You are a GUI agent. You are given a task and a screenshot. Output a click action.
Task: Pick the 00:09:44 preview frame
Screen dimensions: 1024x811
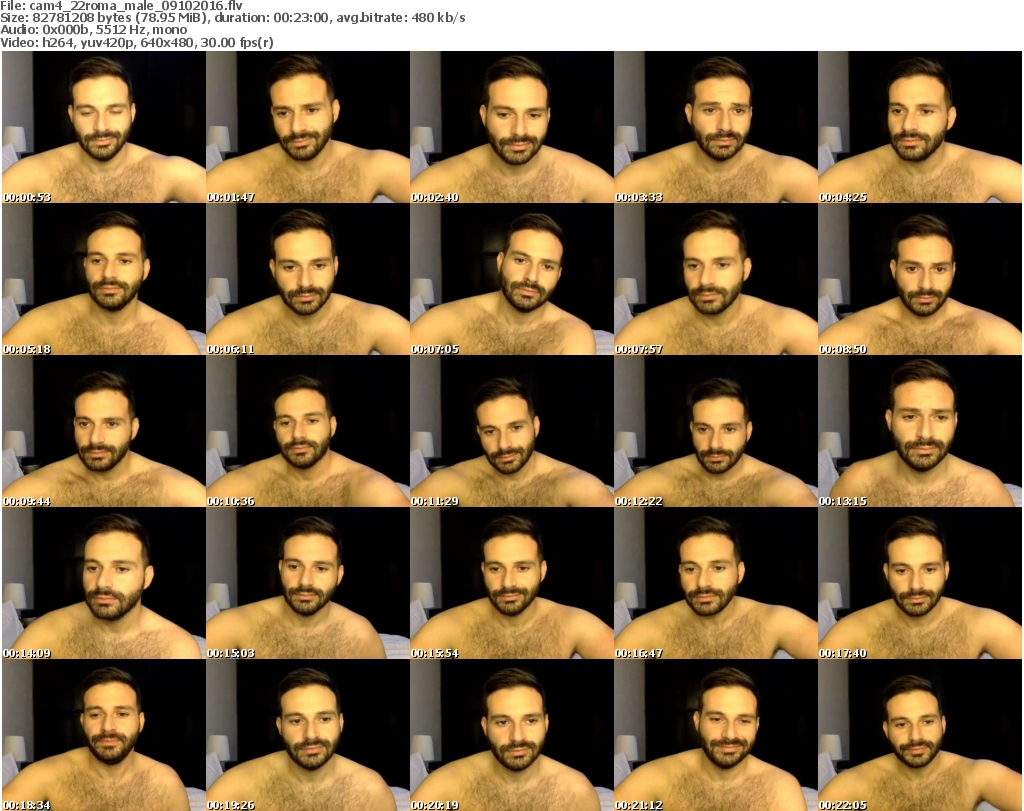click(x=104, y=432)
